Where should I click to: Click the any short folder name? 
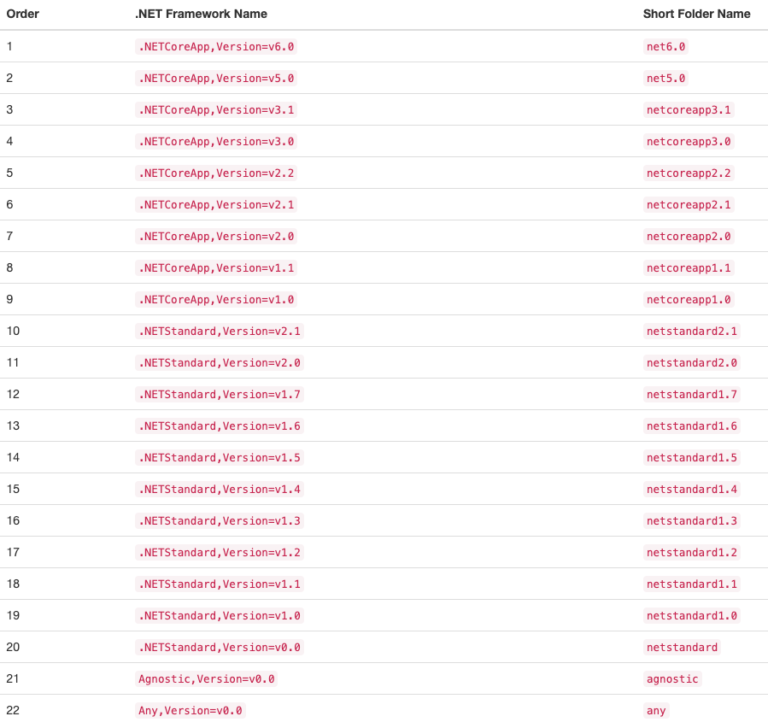(x=656, y=710)
